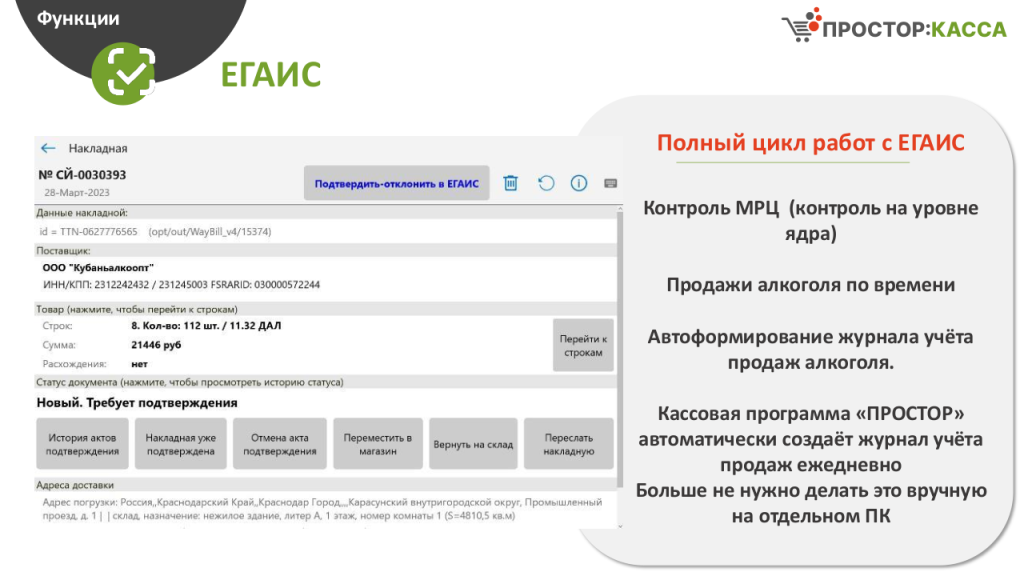Click the scrollbar down arrow of the invoice pane
1024x576 pixels.
pos(620,526)
